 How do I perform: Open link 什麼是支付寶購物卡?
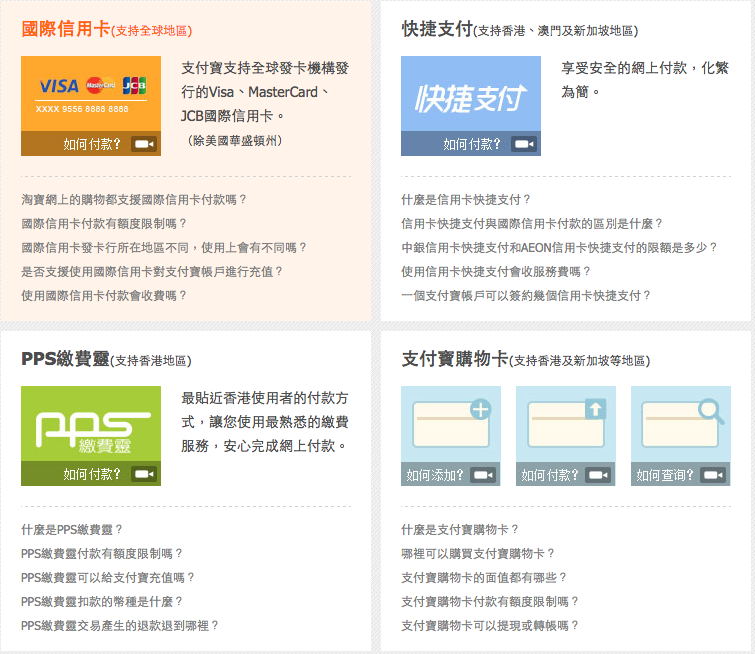point(460,530)
